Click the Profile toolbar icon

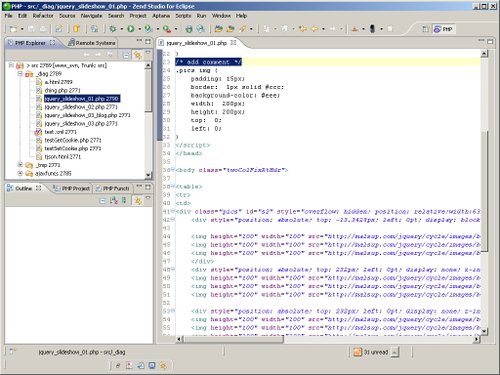pyautogui.click(x=148, y=29)
